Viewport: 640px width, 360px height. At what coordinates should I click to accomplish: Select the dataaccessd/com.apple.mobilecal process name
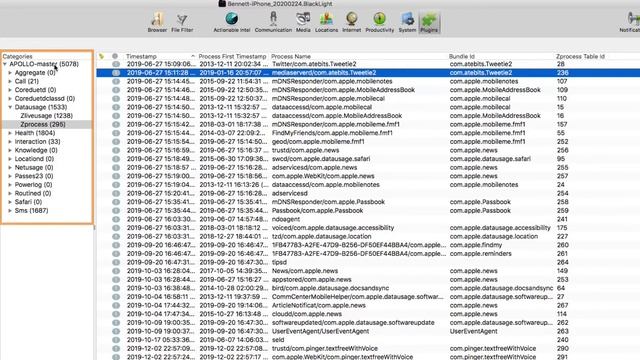[x=322, y=107]
